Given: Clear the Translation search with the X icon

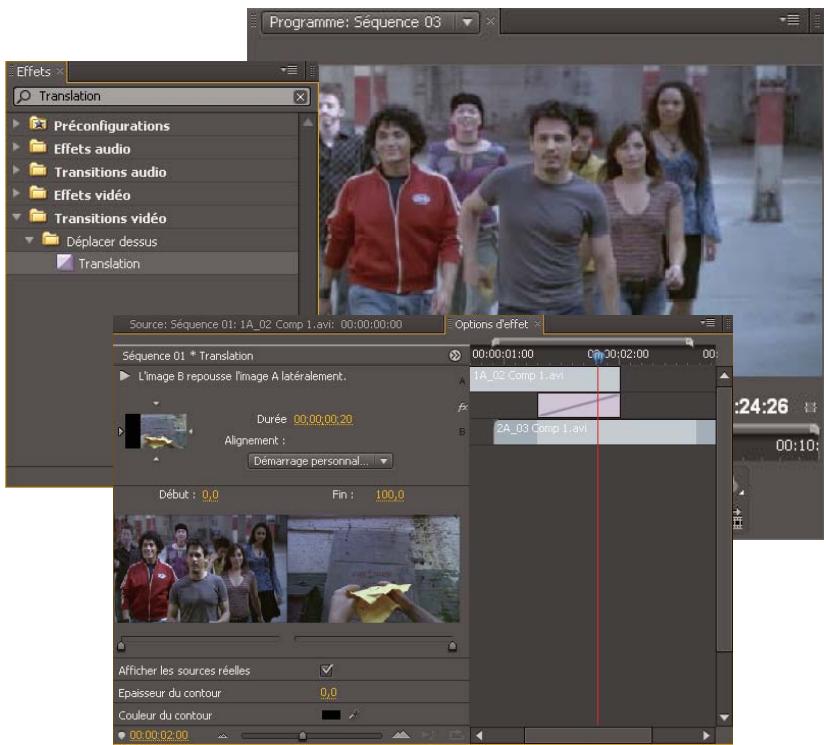Looking at the screenshot, I should coord(300,97).
